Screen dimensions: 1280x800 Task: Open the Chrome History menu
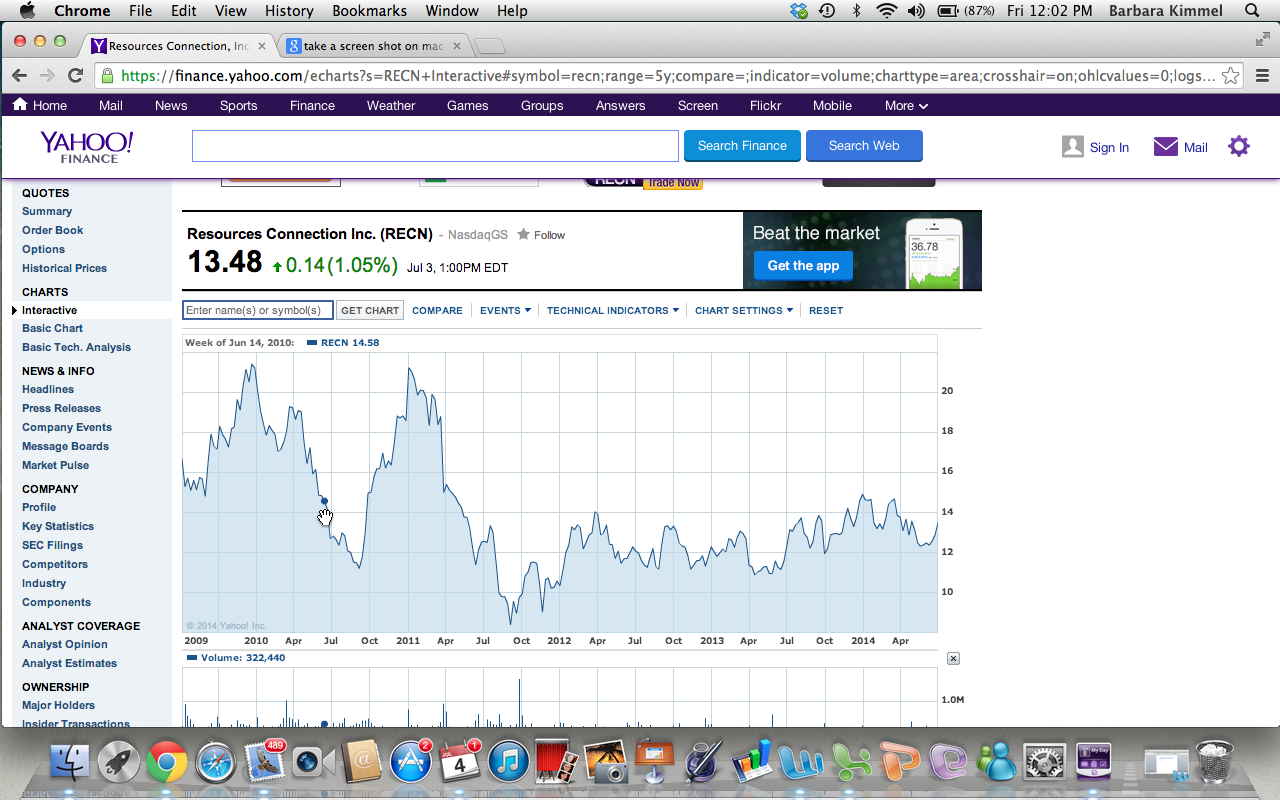pyautogui.click(x=289, y=11)
